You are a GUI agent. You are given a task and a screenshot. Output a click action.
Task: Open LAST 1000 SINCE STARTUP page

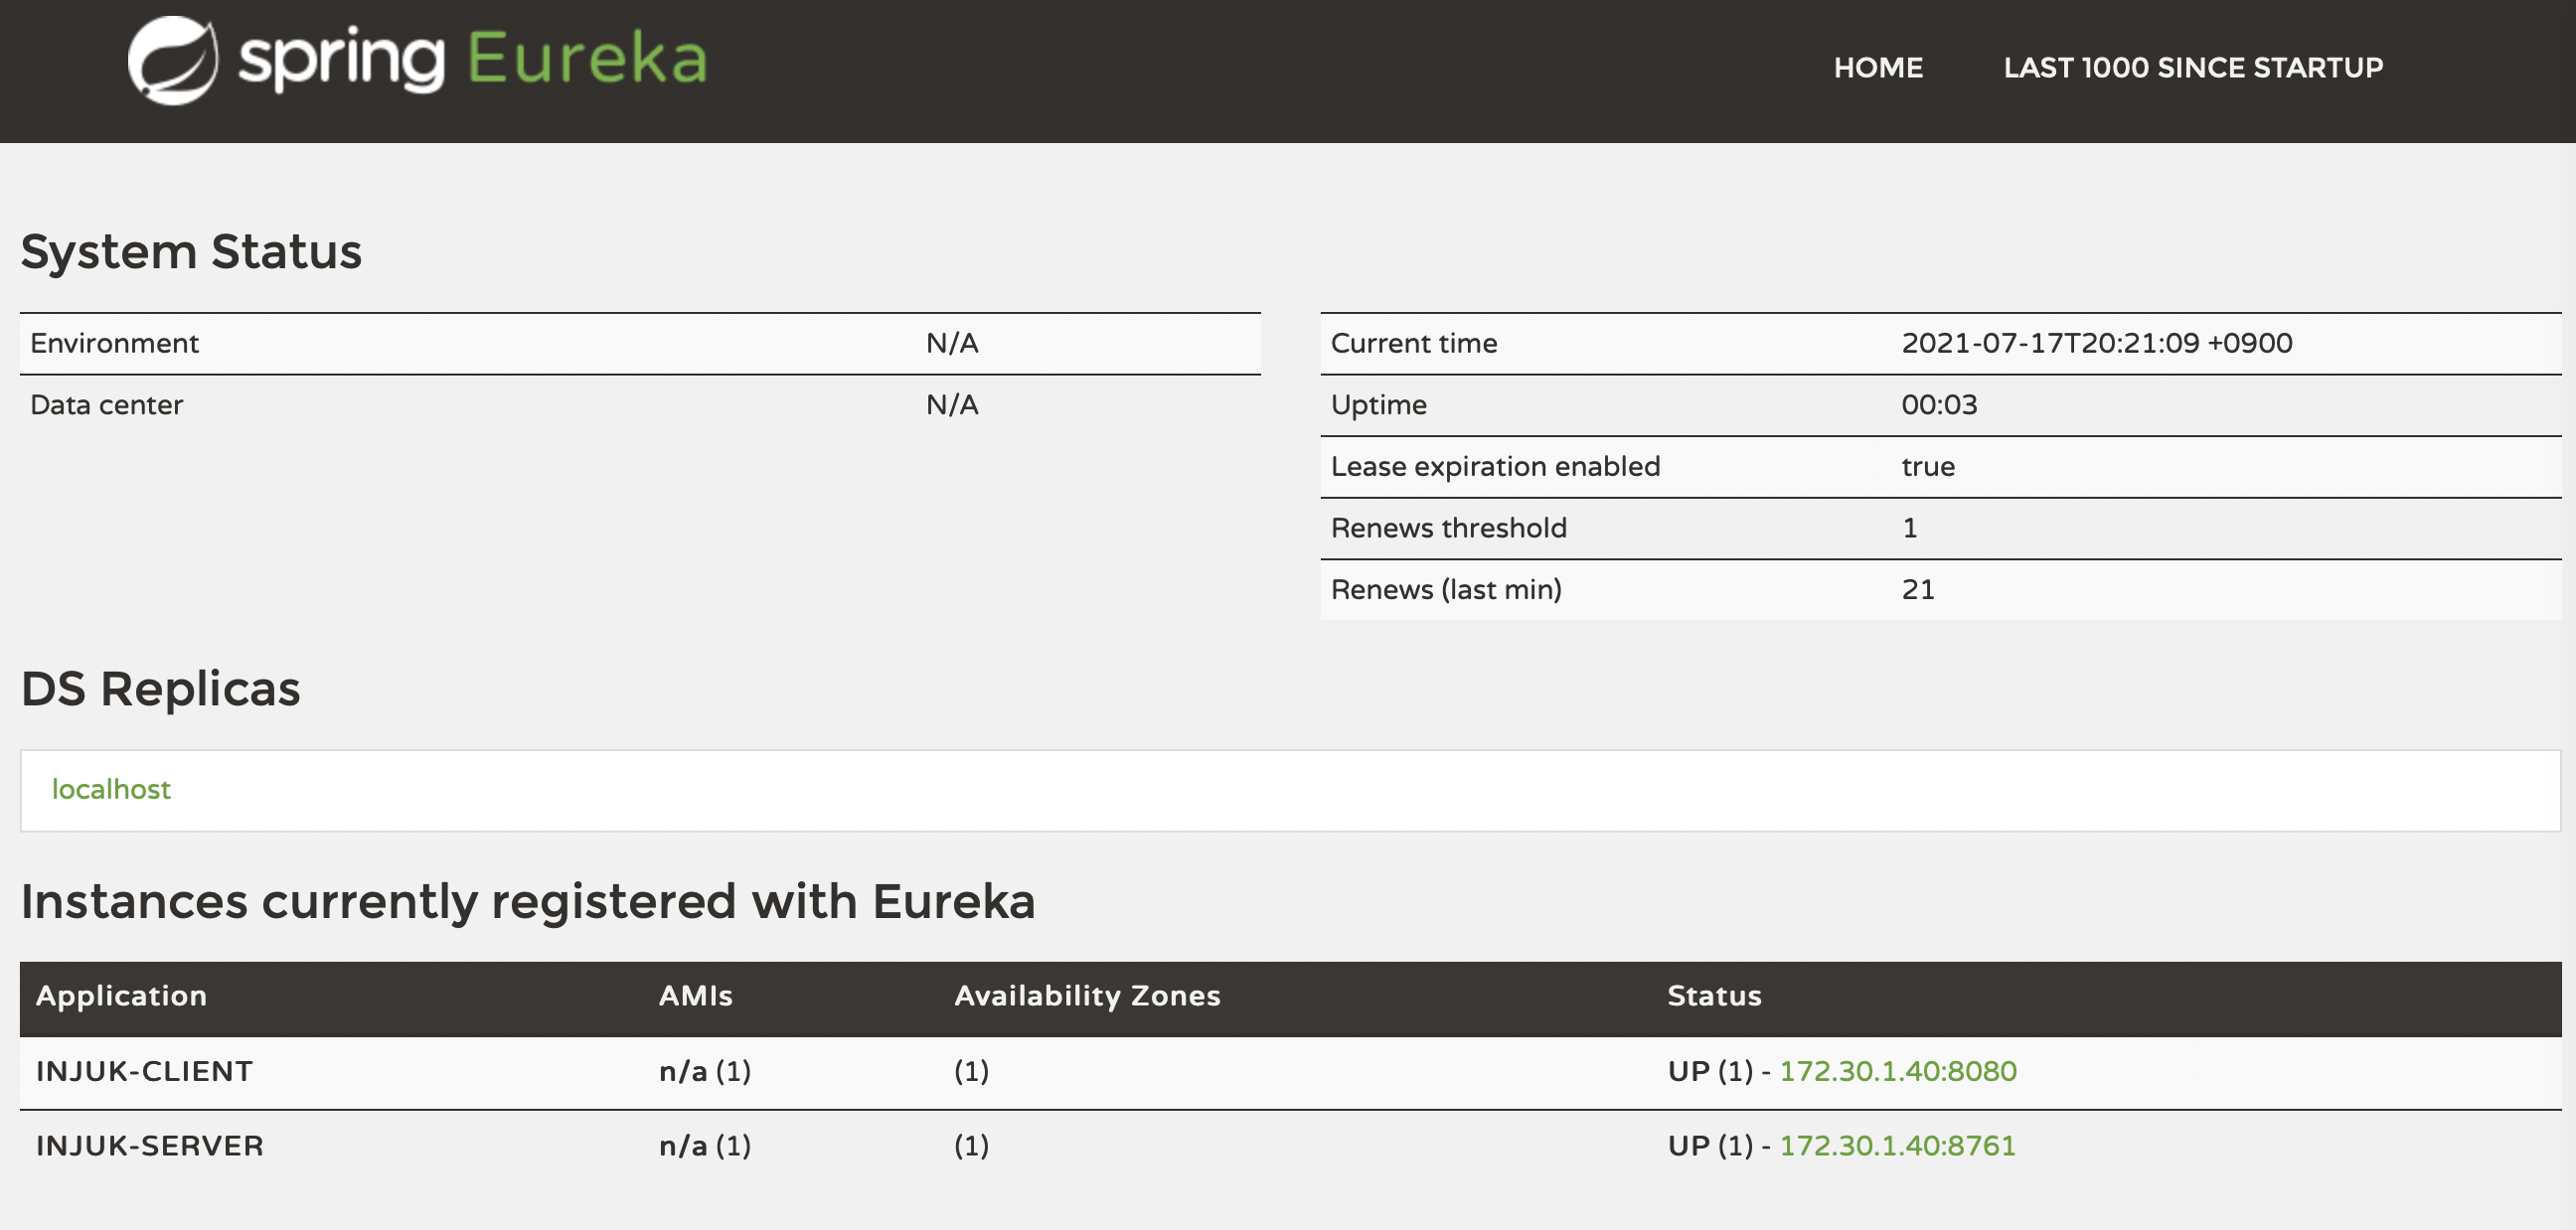(2192, 68)
